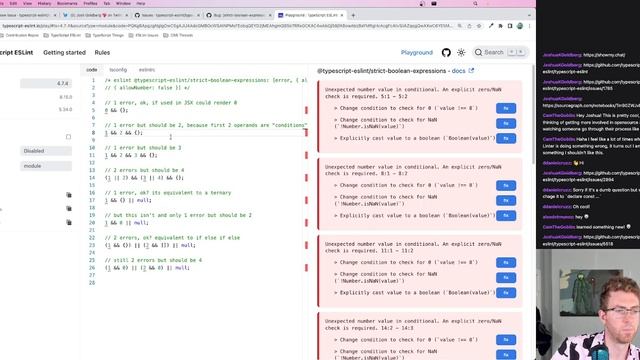640x360 pixels.
Task: Toggle the light/dark theme sun icon
Action: pos(461,52)
